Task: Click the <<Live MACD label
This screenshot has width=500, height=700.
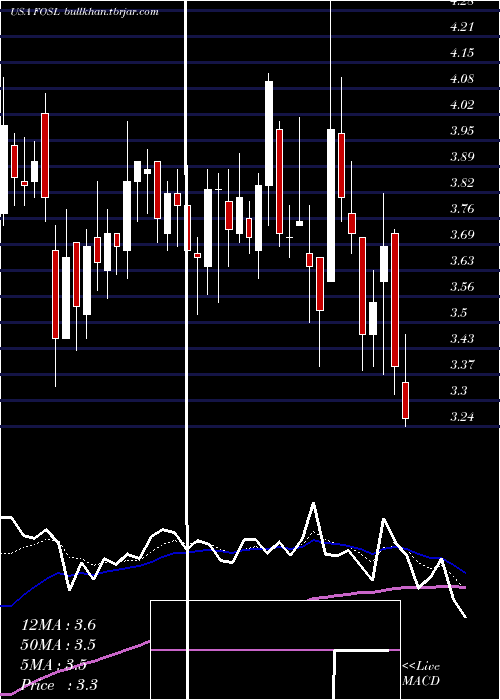Action: click(x=421, y=673)
